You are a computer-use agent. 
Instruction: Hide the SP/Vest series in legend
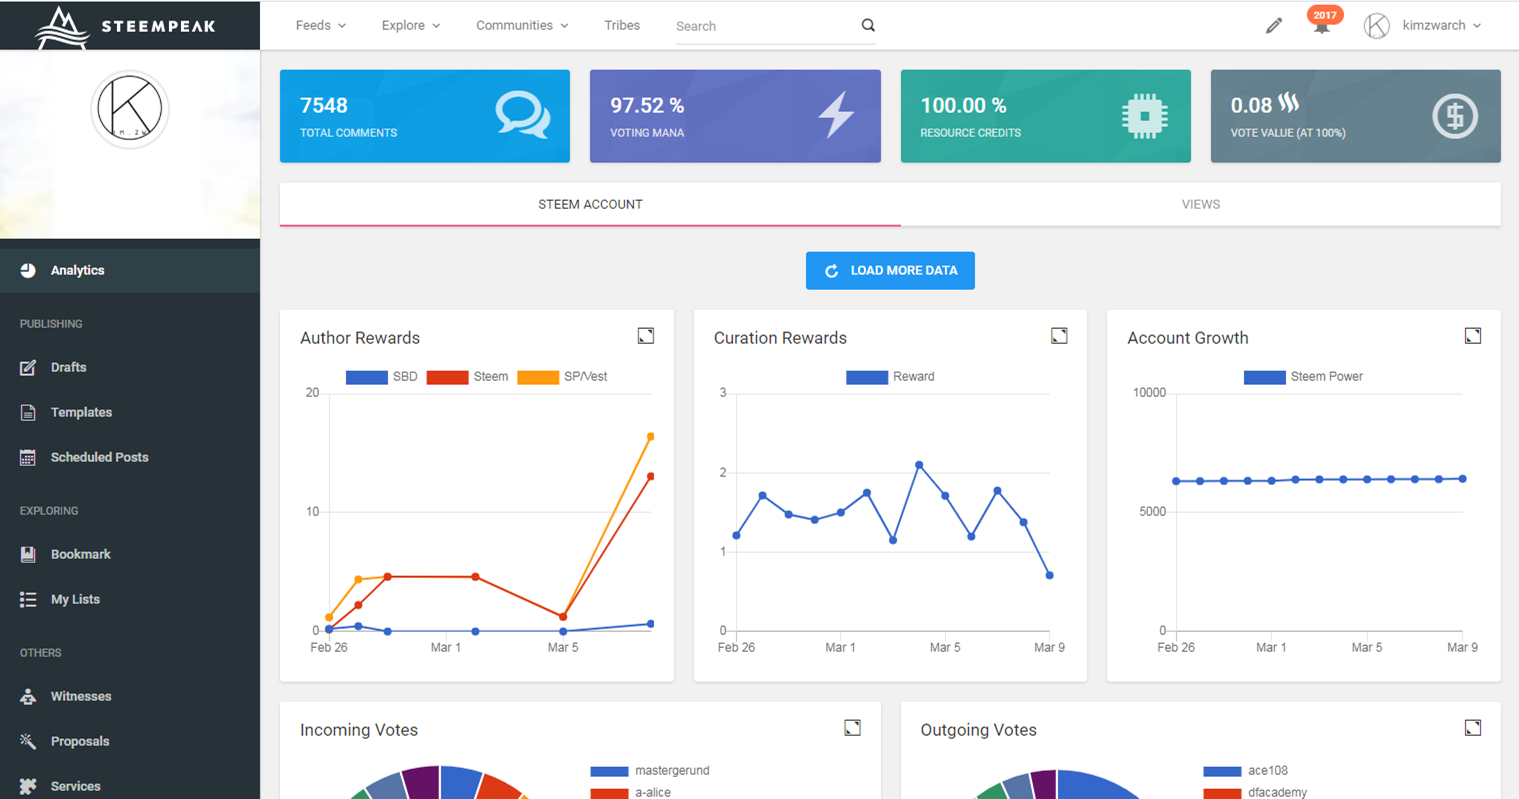point(562,377)
